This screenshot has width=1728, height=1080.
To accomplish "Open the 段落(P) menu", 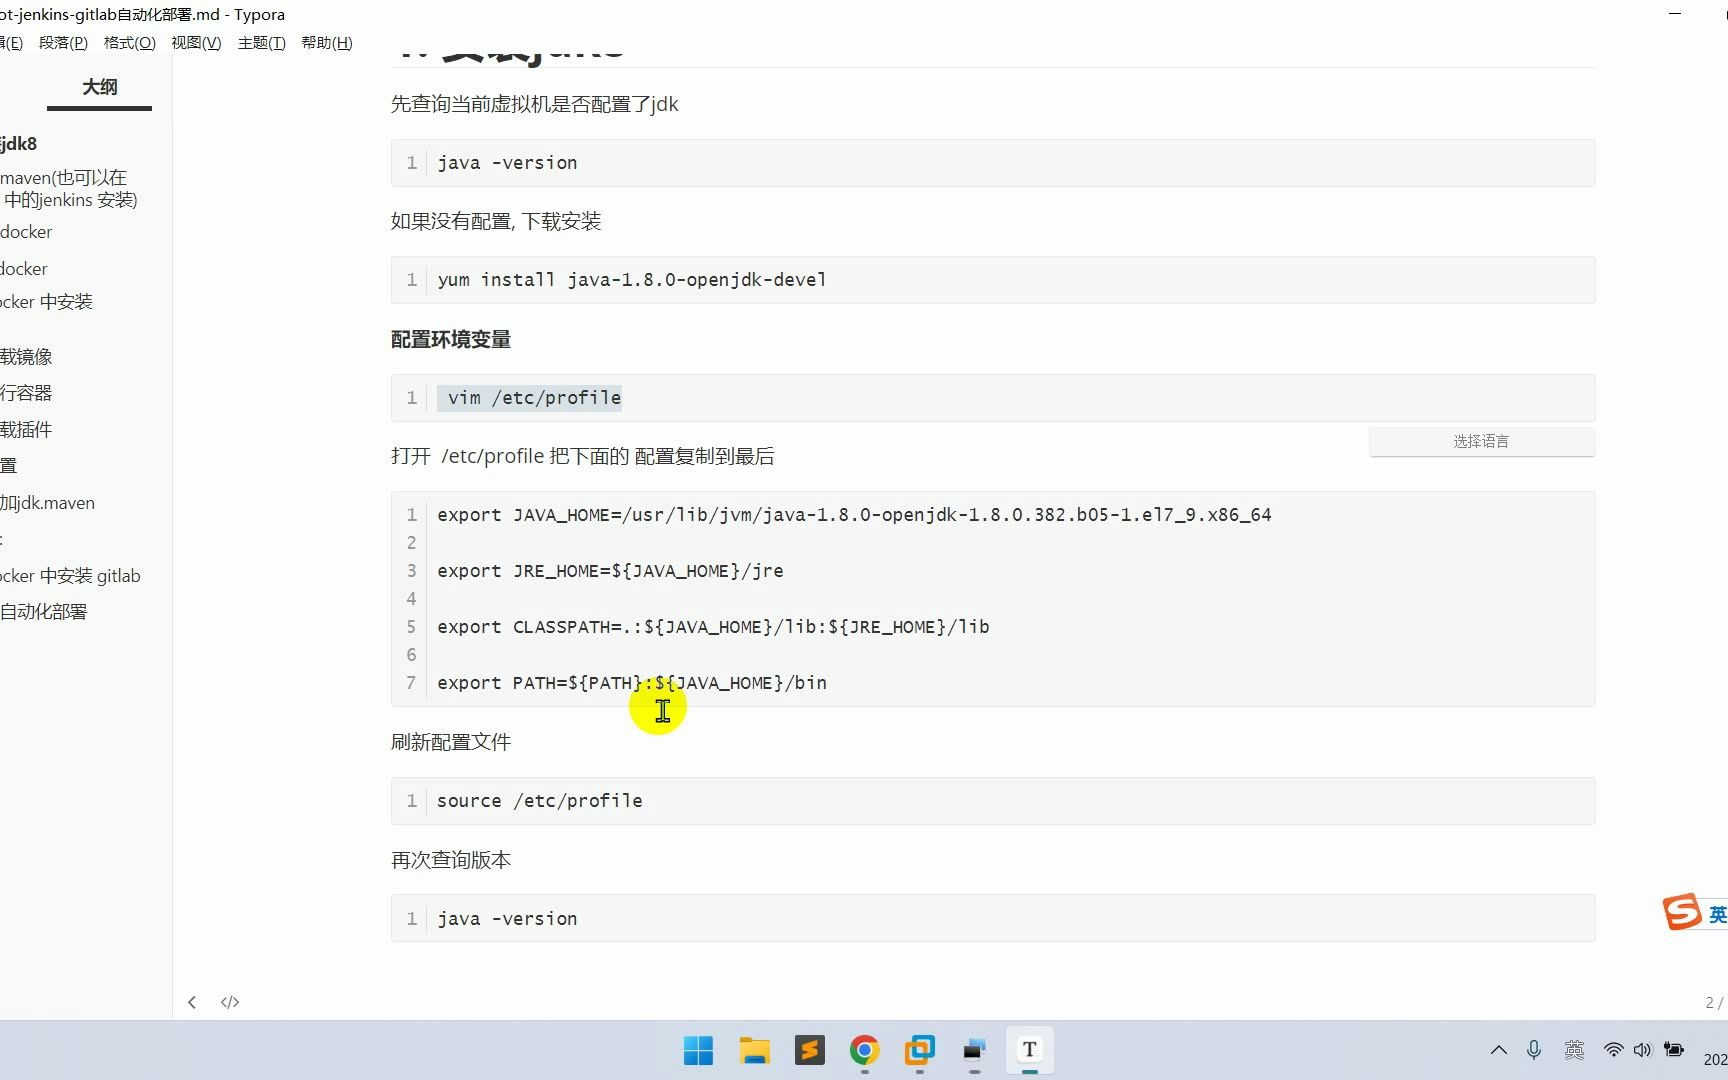I will tap(63, 43).
